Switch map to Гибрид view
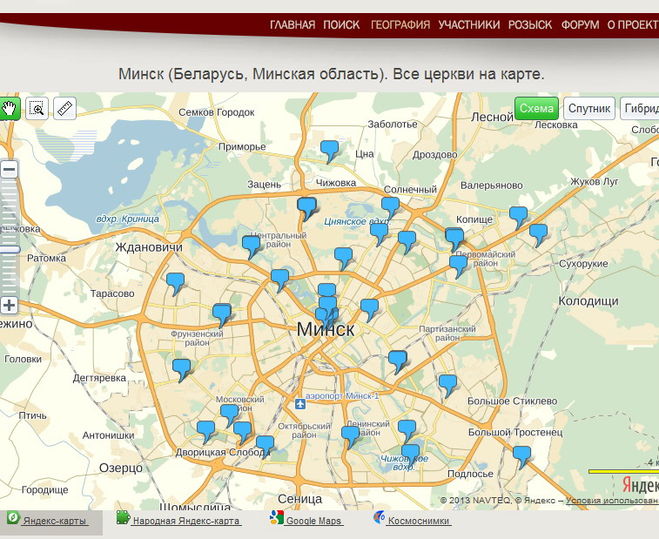Viewport: 659px width, 539px height. point(640,109)
